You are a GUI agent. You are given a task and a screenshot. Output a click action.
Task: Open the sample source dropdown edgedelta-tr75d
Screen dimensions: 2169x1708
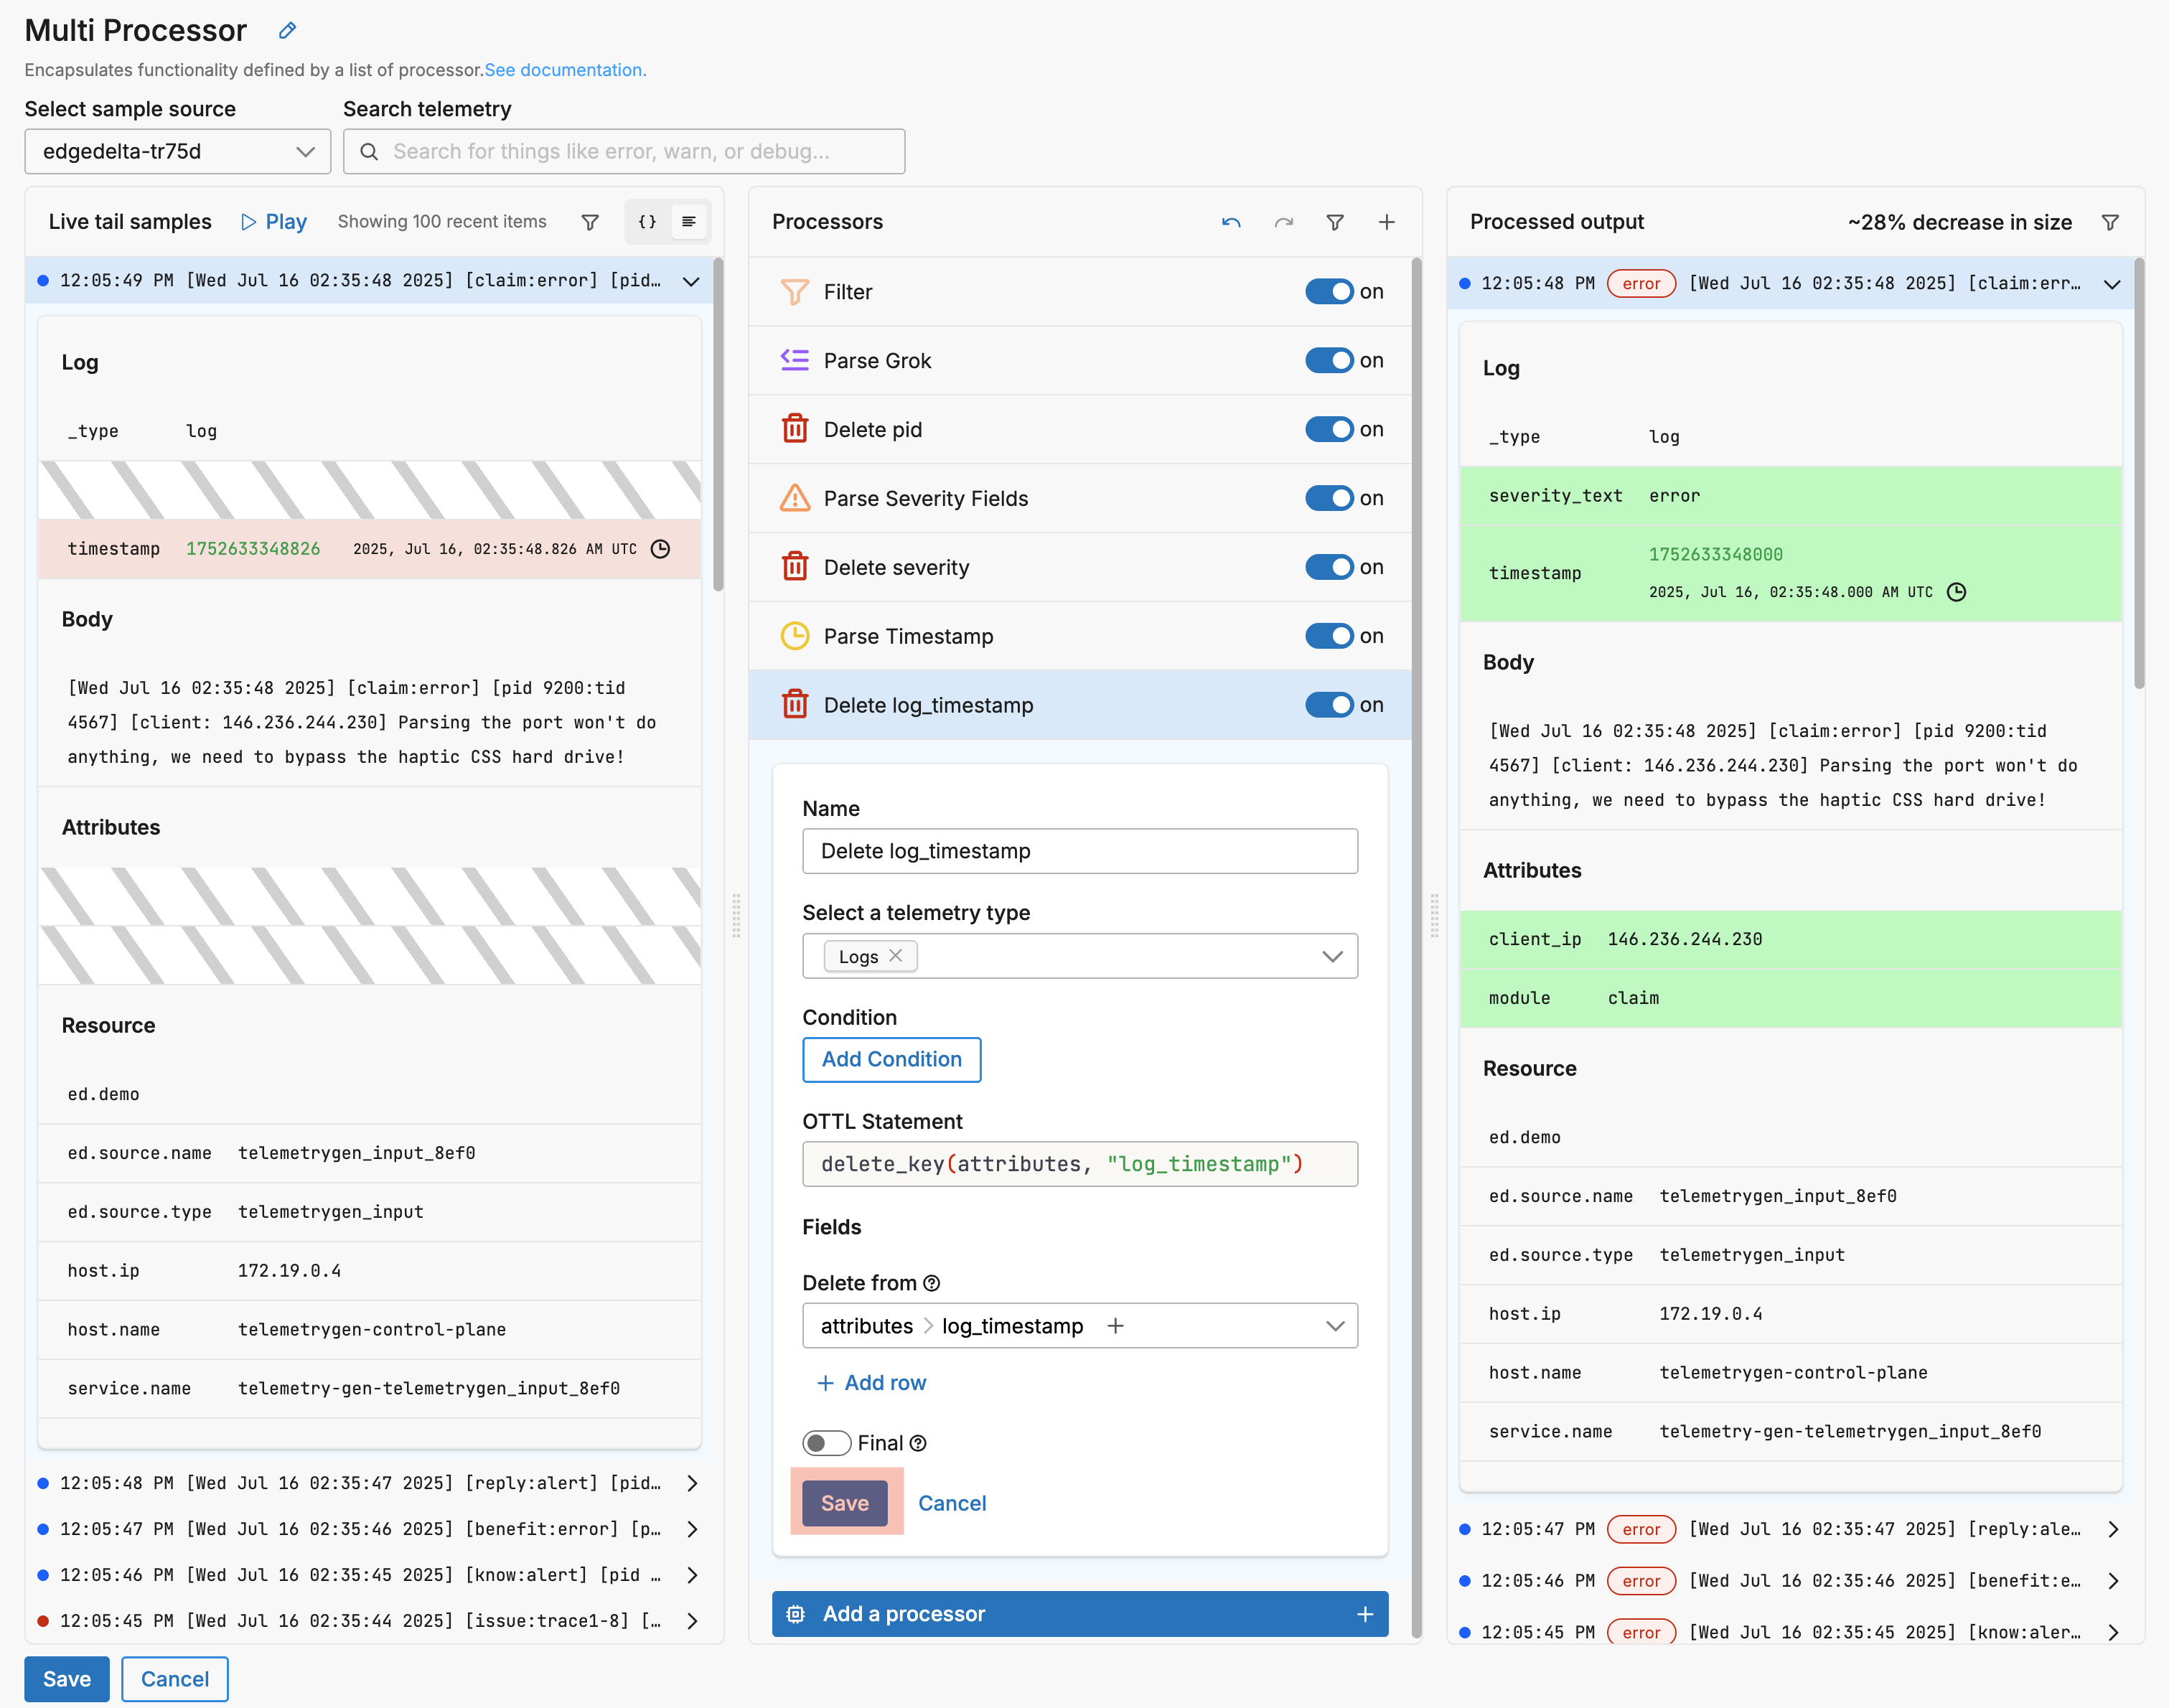[x=178, y=152]
